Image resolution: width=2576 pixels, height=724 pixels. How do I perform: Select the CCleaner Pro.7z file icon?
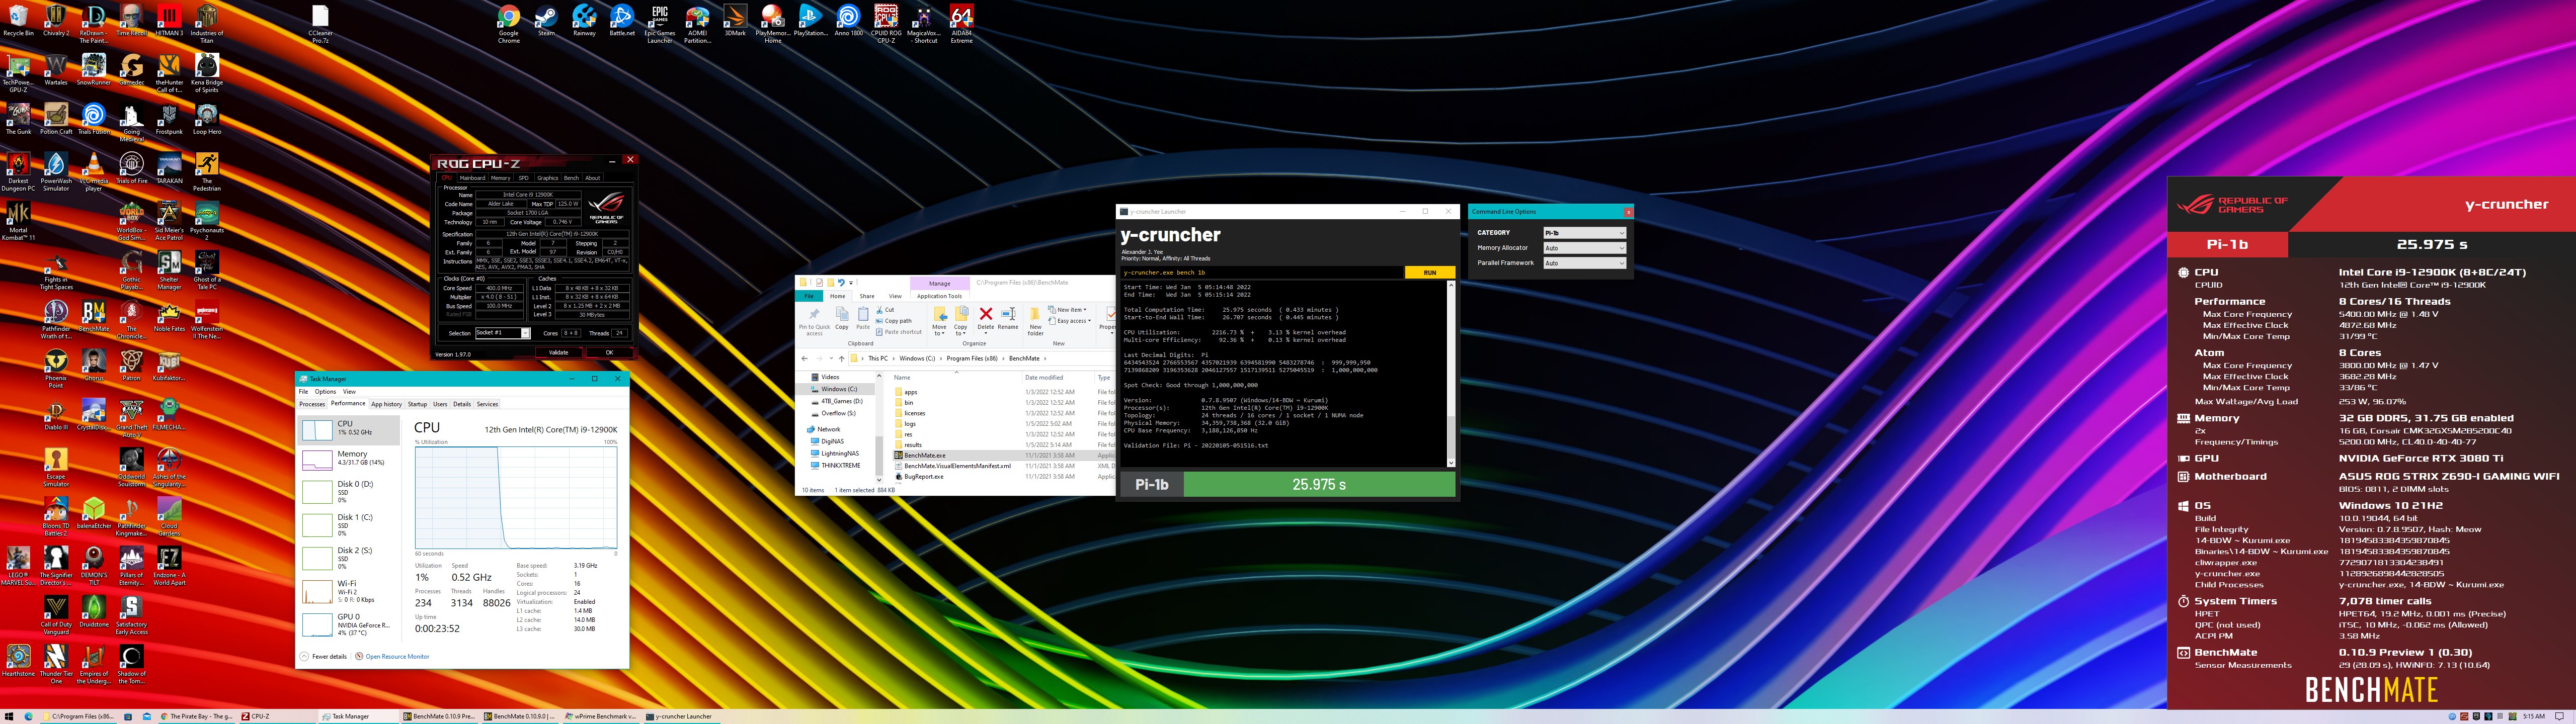[x=320, y=24]
